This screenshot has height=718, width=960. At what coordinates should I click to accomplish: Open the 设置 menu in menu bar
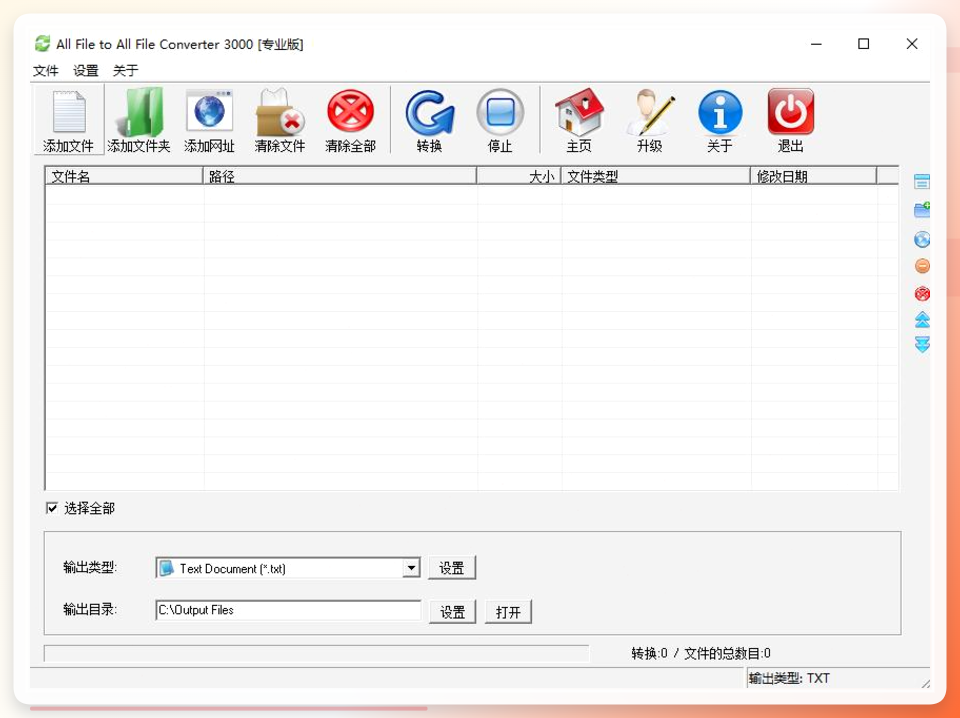pos(86,70)
